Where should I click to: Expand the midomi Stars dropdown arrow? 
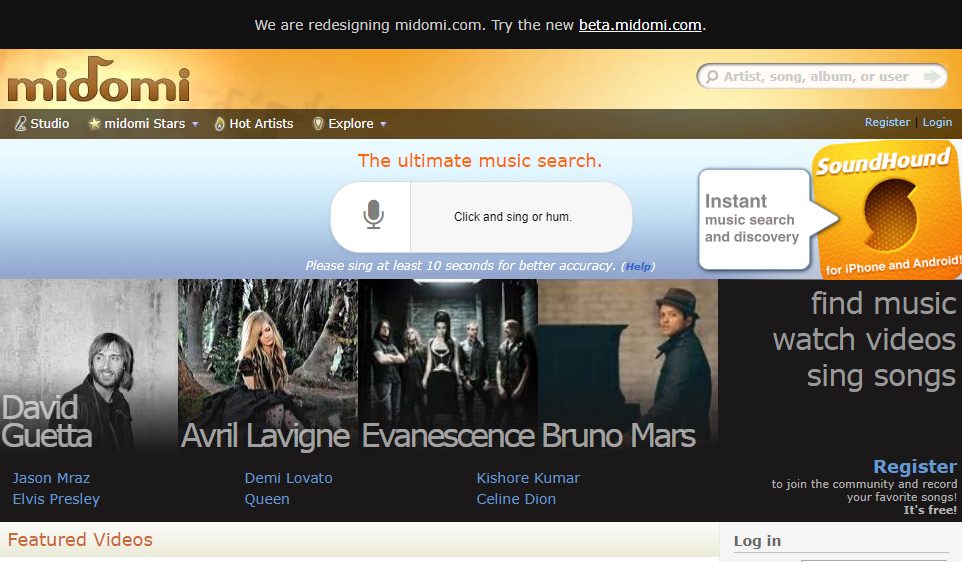click(195, 124)
